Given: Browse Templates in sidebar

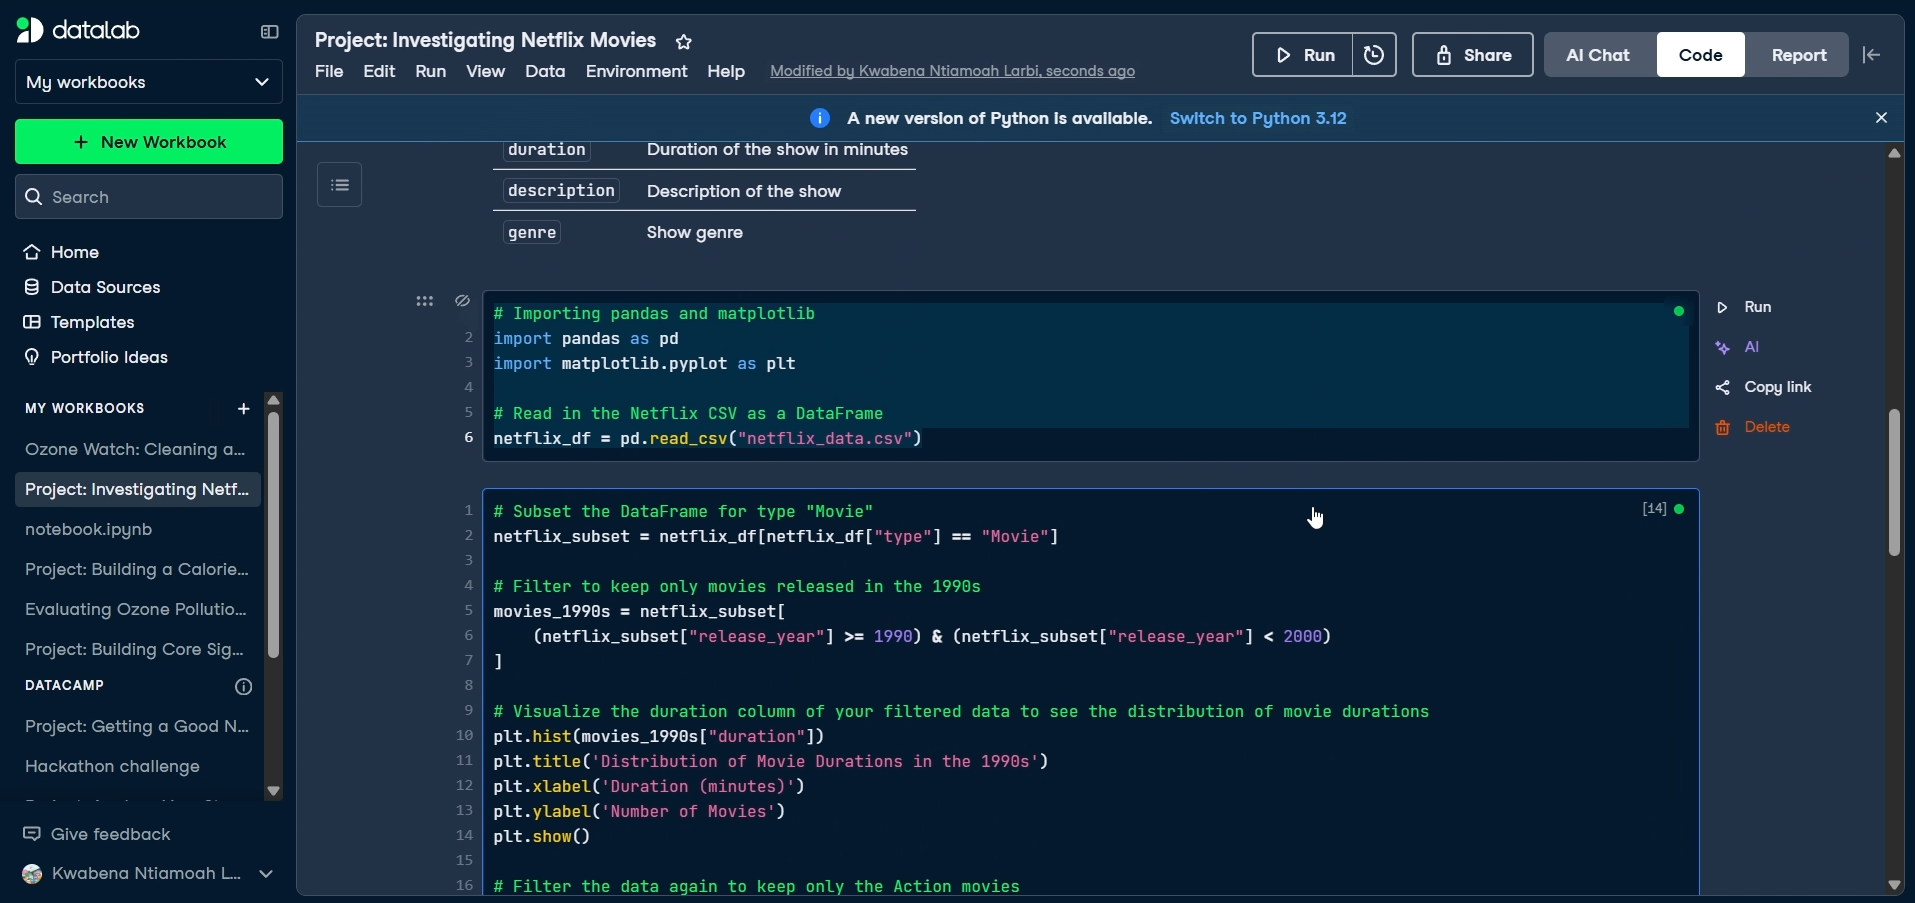Looking at the screenshot, I should [79, 322].
